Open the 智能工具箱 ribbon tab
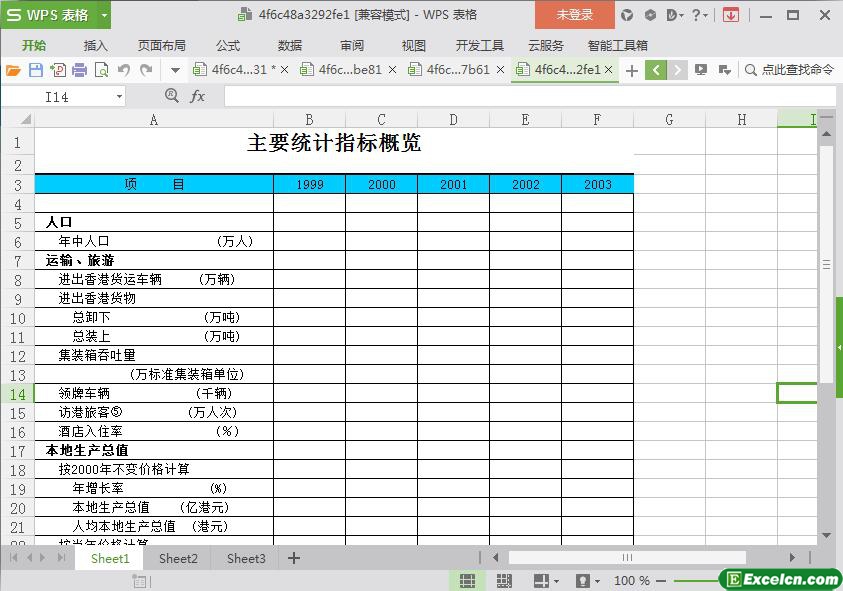This screenshot has width=843, height=591. (617, 45)
